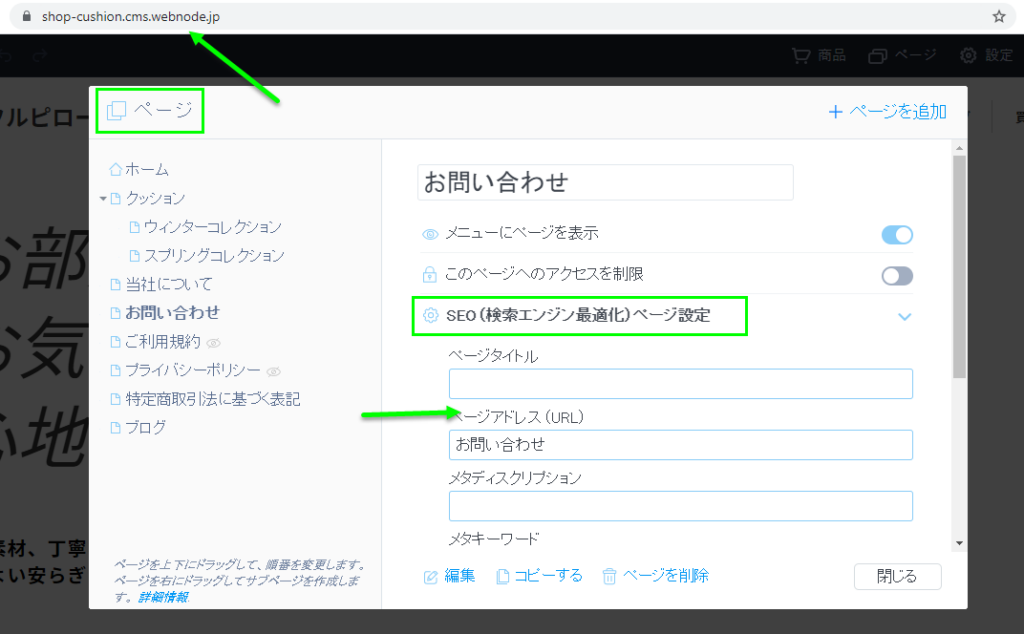Click the page icon beside 特定商取引法に基づく表記

pos(116,400)
